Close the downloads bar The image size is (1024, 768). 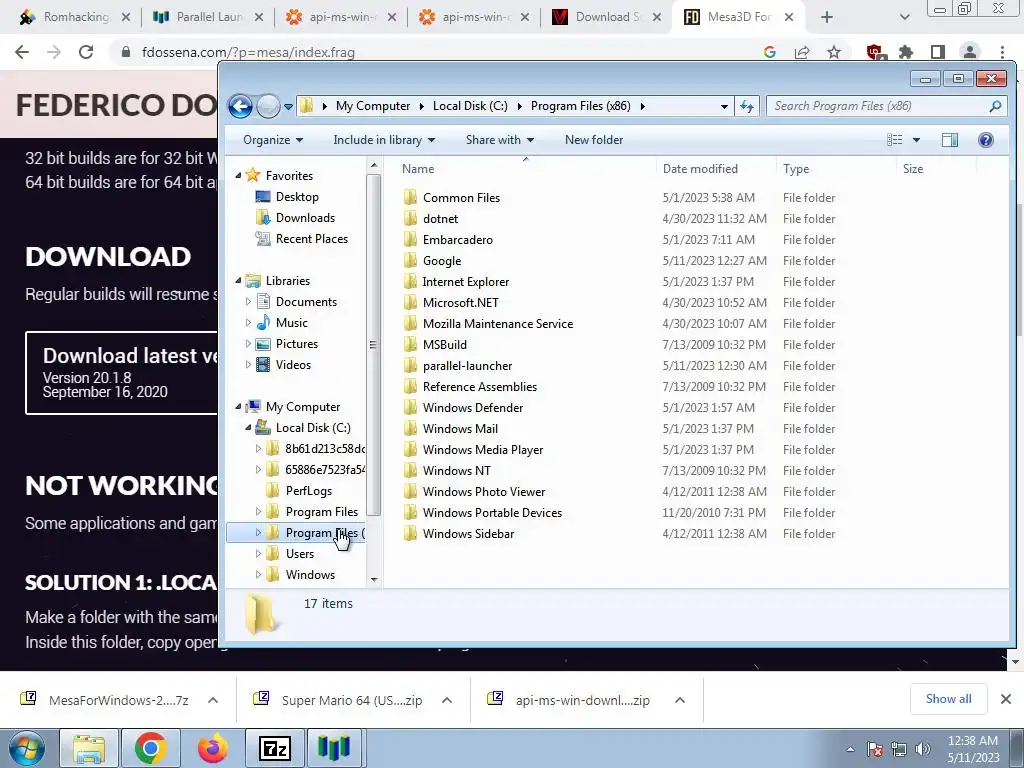(x=1006, y=699)
